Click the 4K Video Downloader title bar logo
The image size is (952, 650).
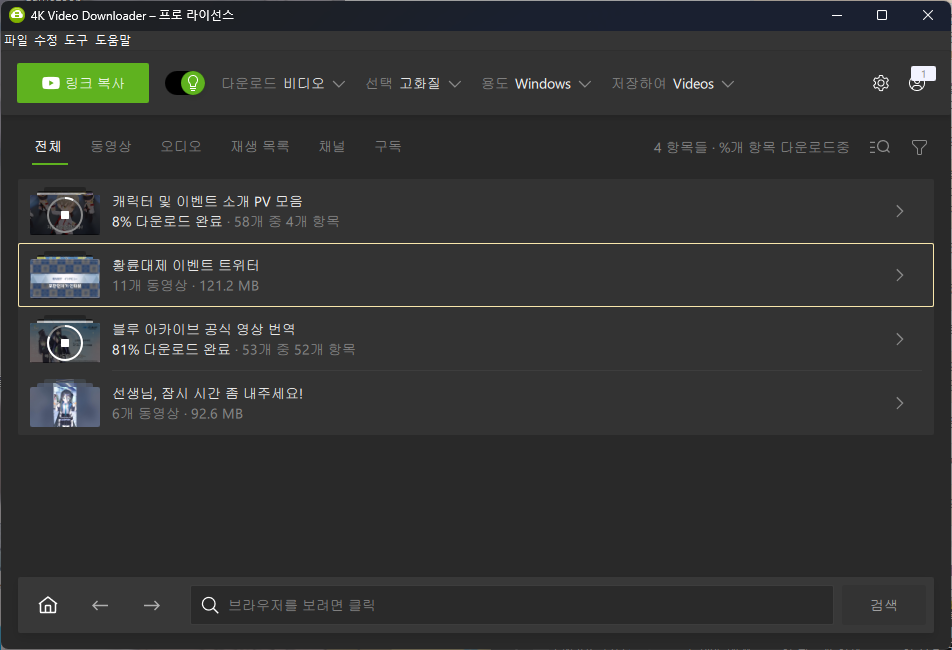tap(17, 15)
